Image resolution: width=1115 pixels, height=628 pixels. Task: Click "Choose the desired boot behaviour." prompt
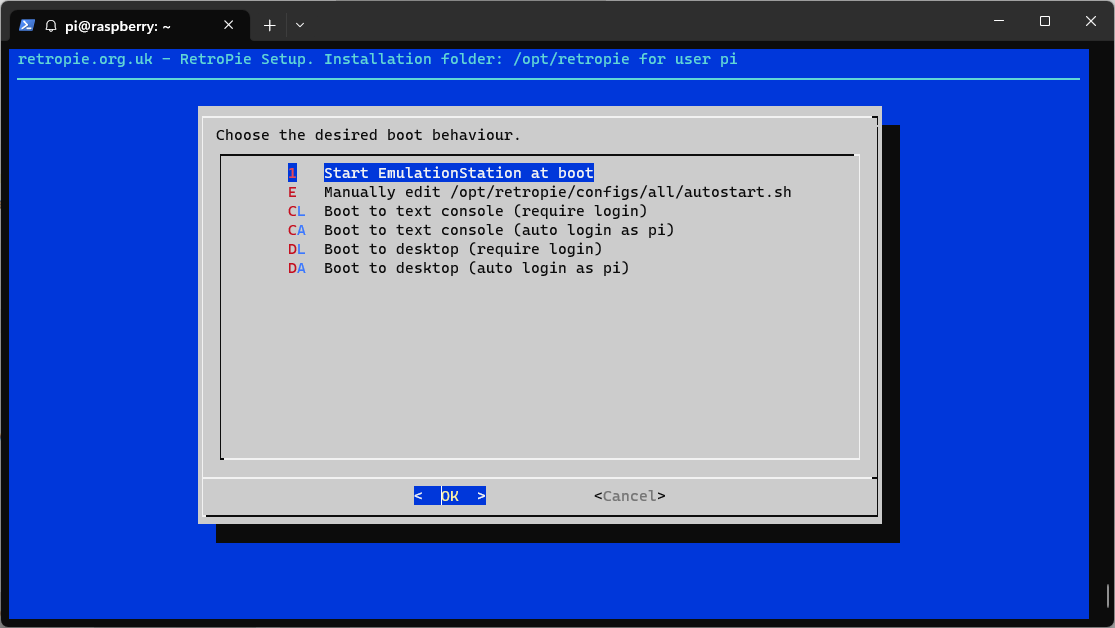click(368, 135)
